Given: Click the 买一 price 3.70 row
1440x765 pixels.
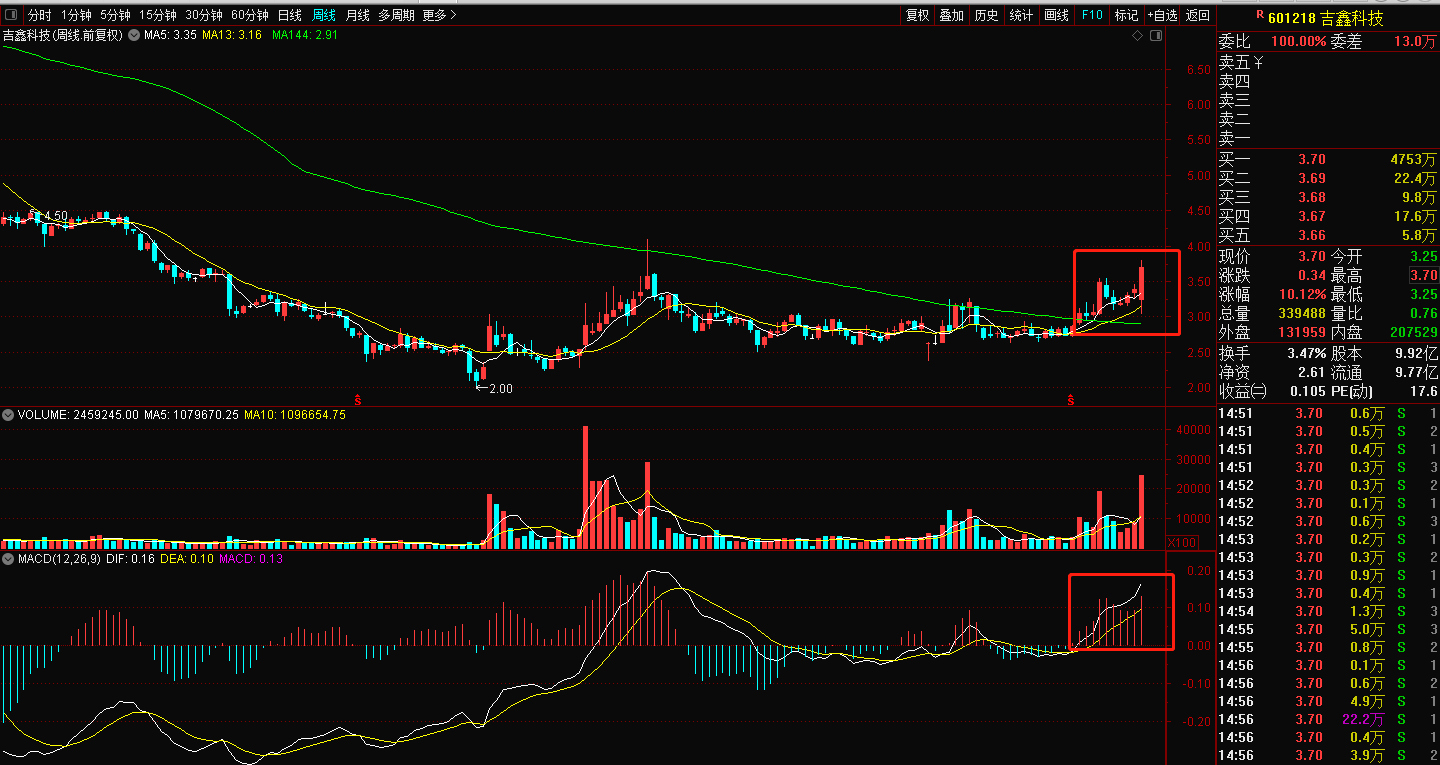Looking at the screenshot, I should pyautogui.click(x=1327, y=159).
